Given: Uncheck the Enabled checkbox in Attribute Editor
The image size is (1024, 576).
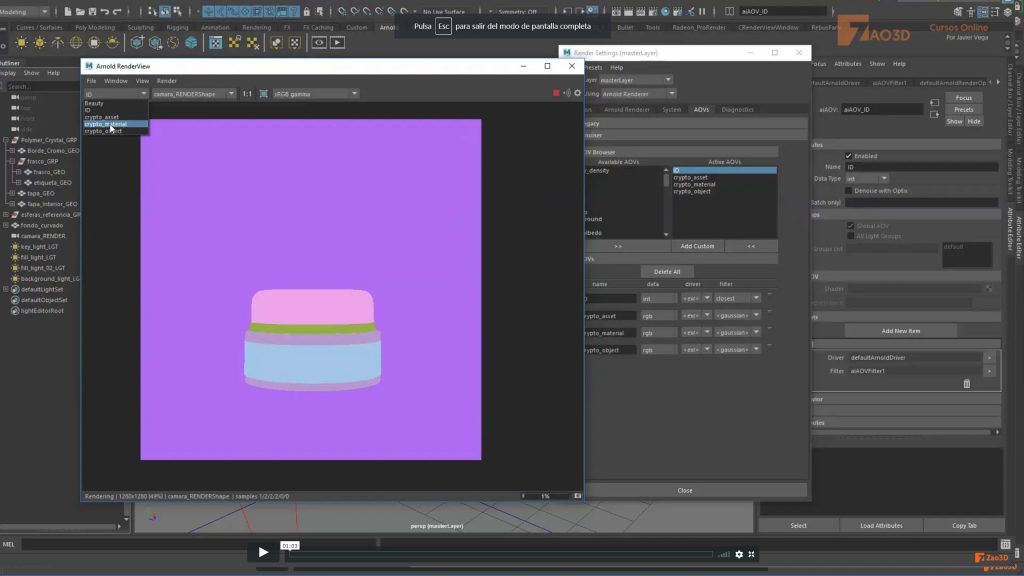Looking at the screenshot, I should (848, 157).
